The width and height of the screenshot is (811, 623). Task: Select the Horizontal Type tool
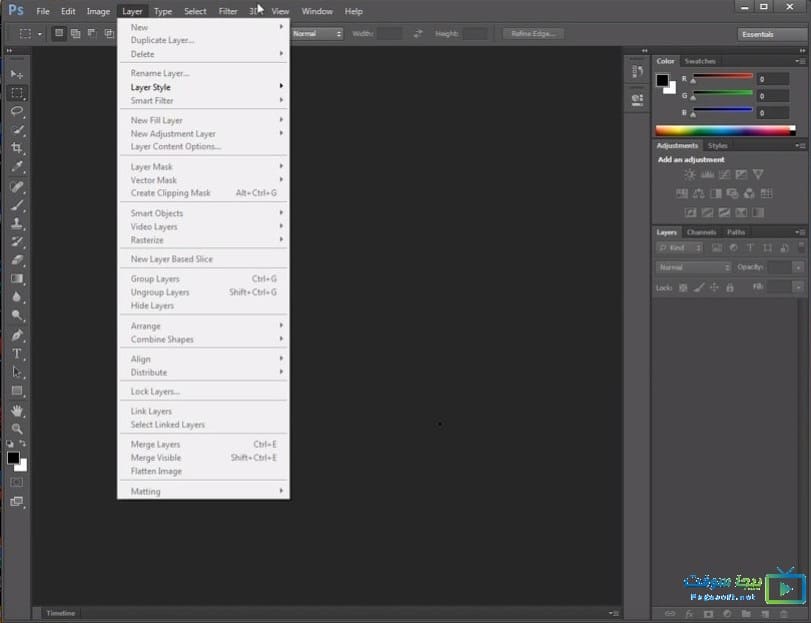tap(17, 354)
